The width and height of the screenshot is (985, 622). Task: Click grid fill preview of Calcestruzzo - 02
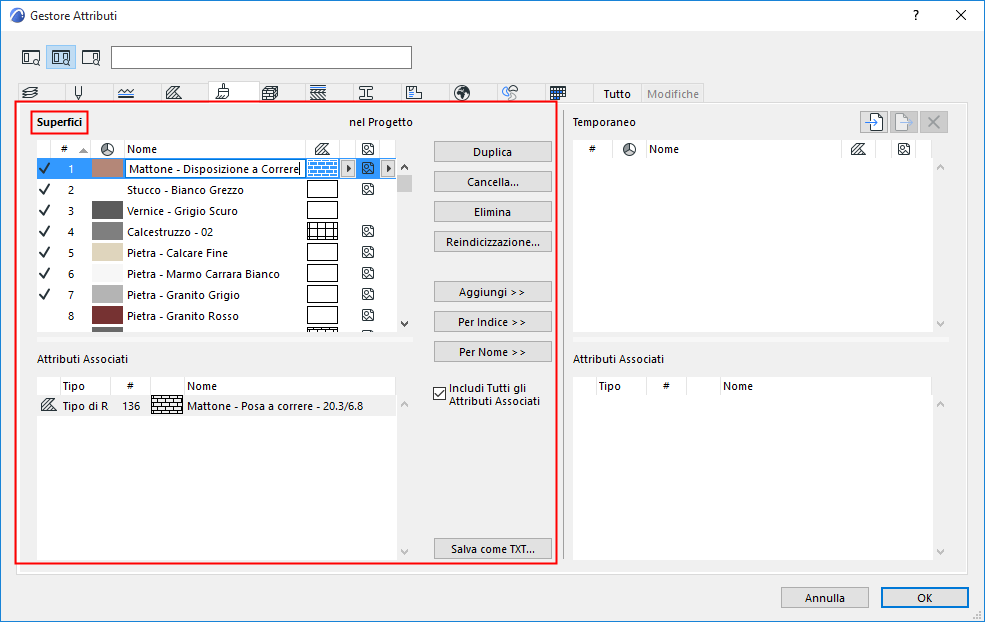point(322,231)
